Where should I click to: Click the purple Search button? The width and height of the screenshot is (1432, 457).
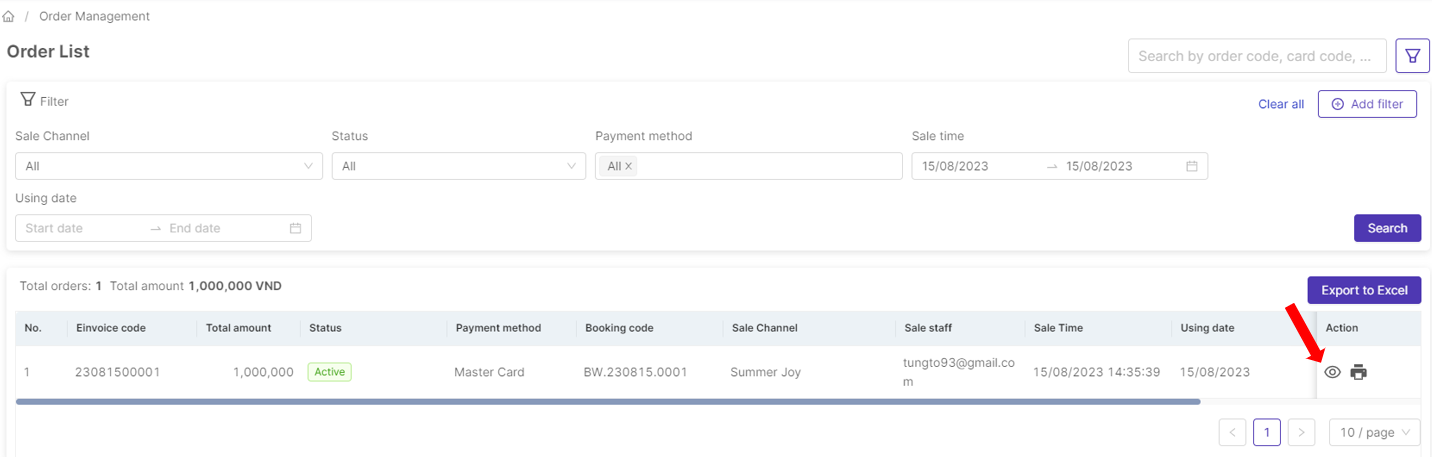1387,228
